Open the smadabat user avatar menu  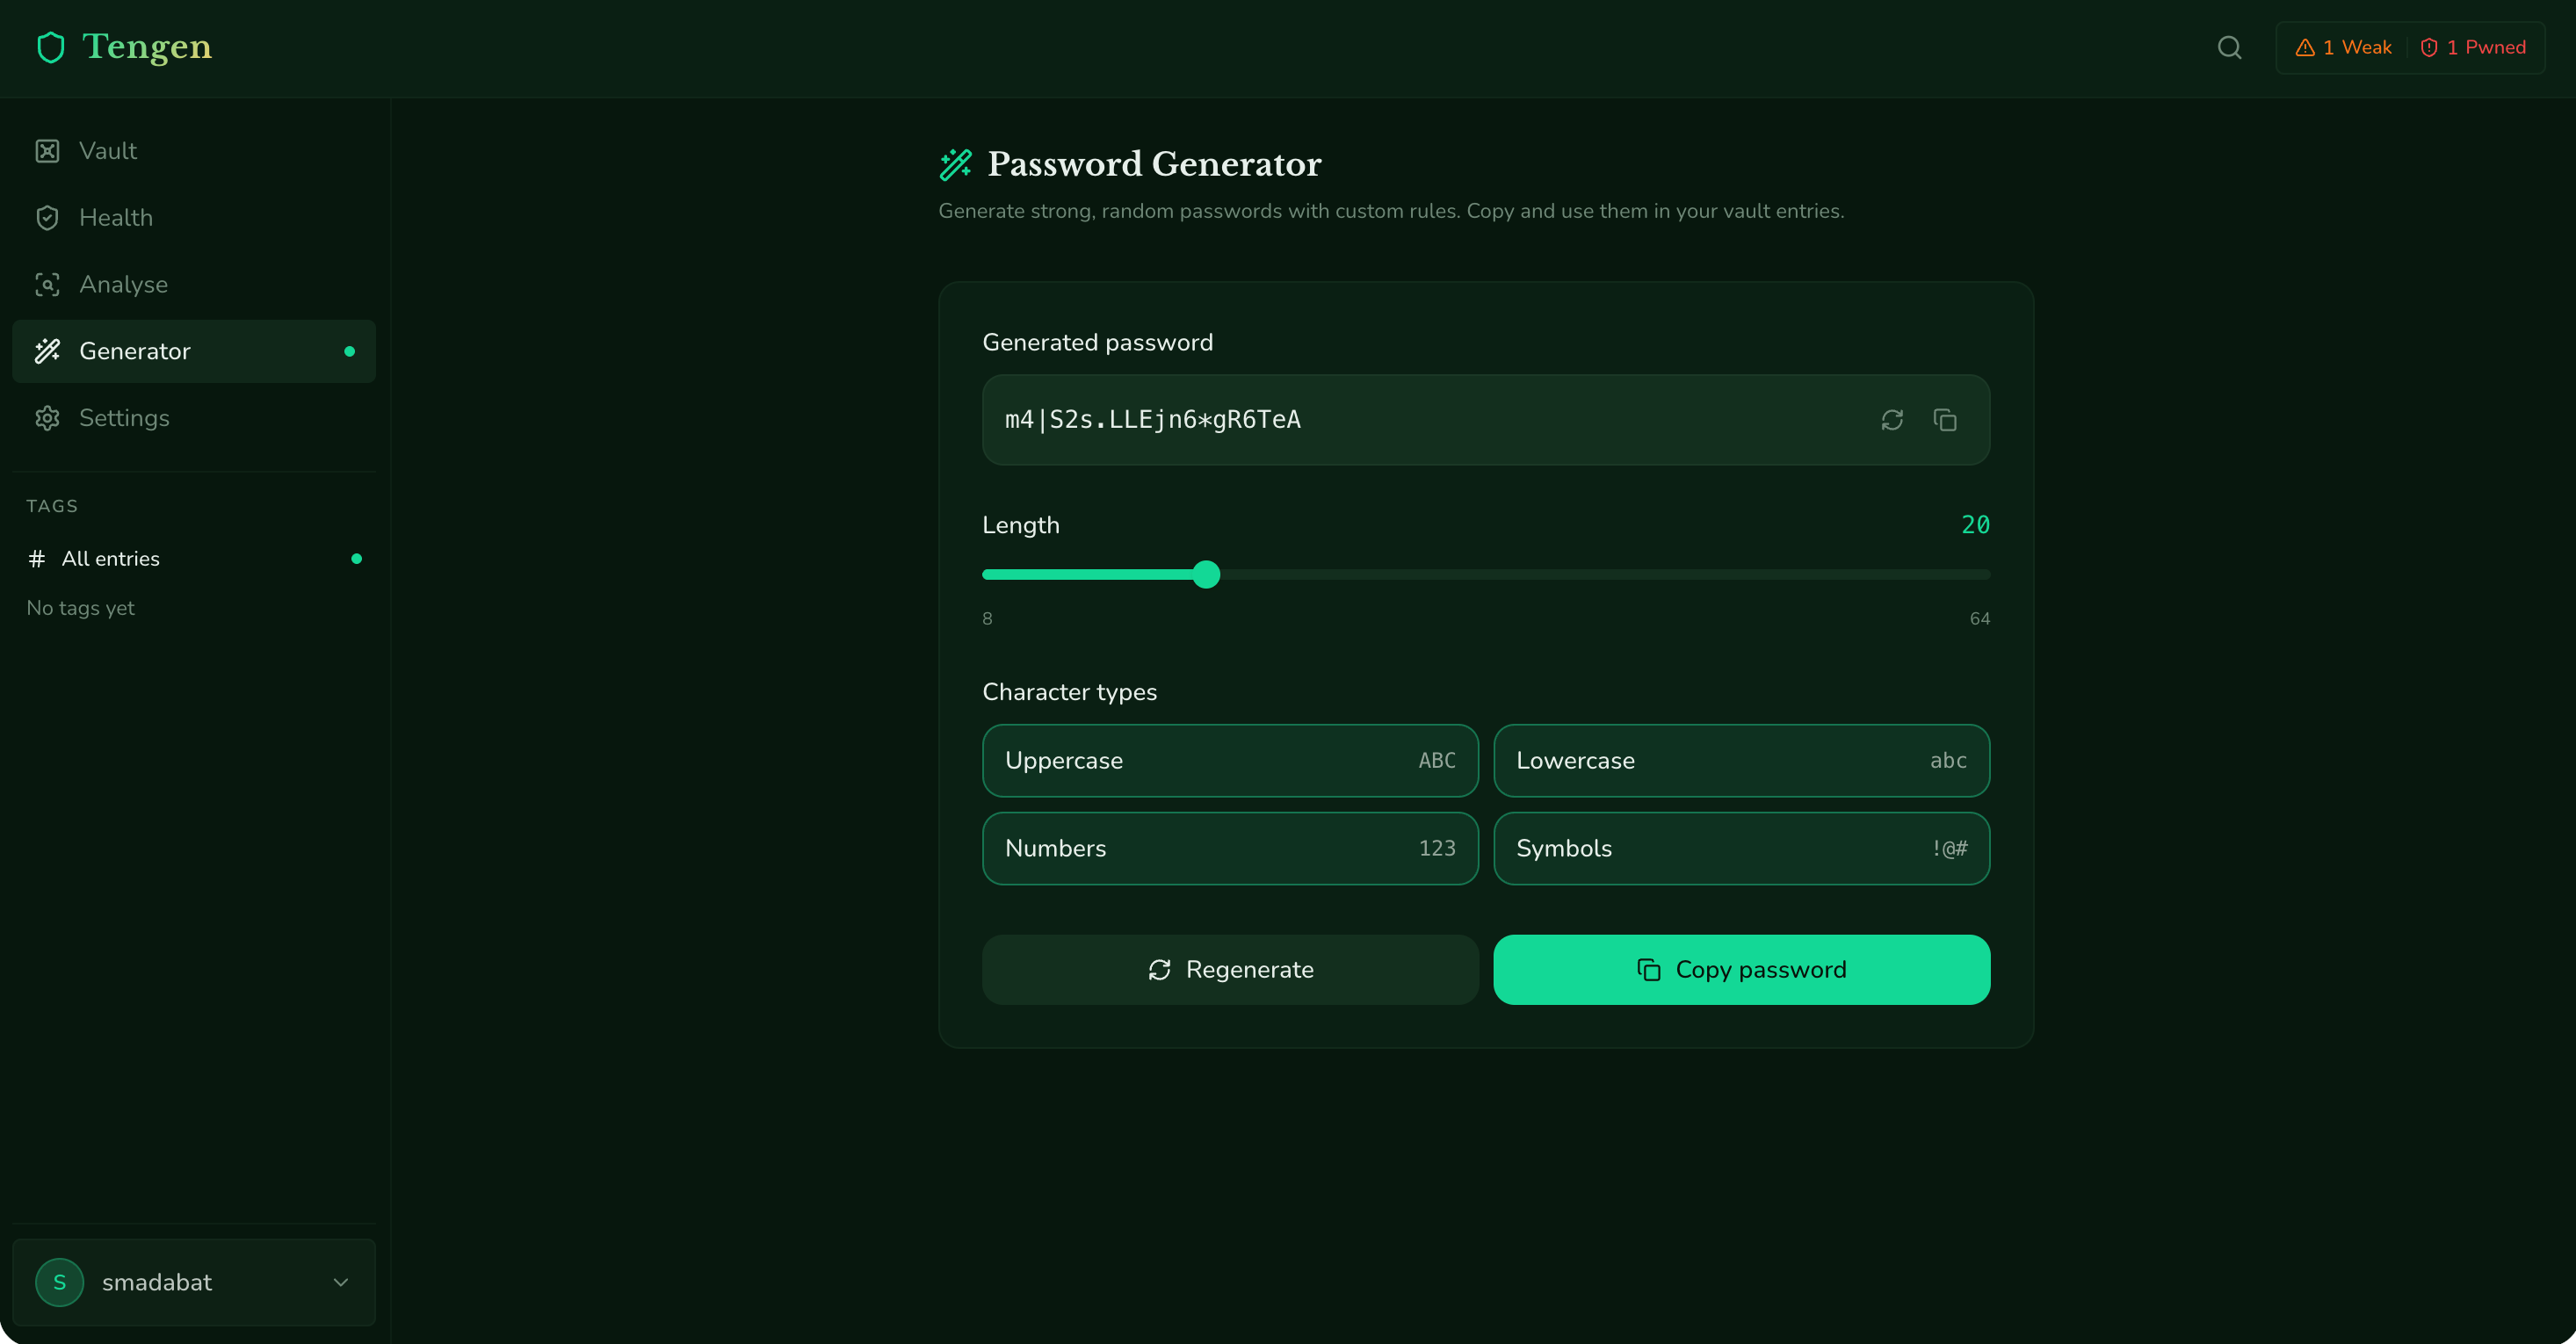[60, 1282]
